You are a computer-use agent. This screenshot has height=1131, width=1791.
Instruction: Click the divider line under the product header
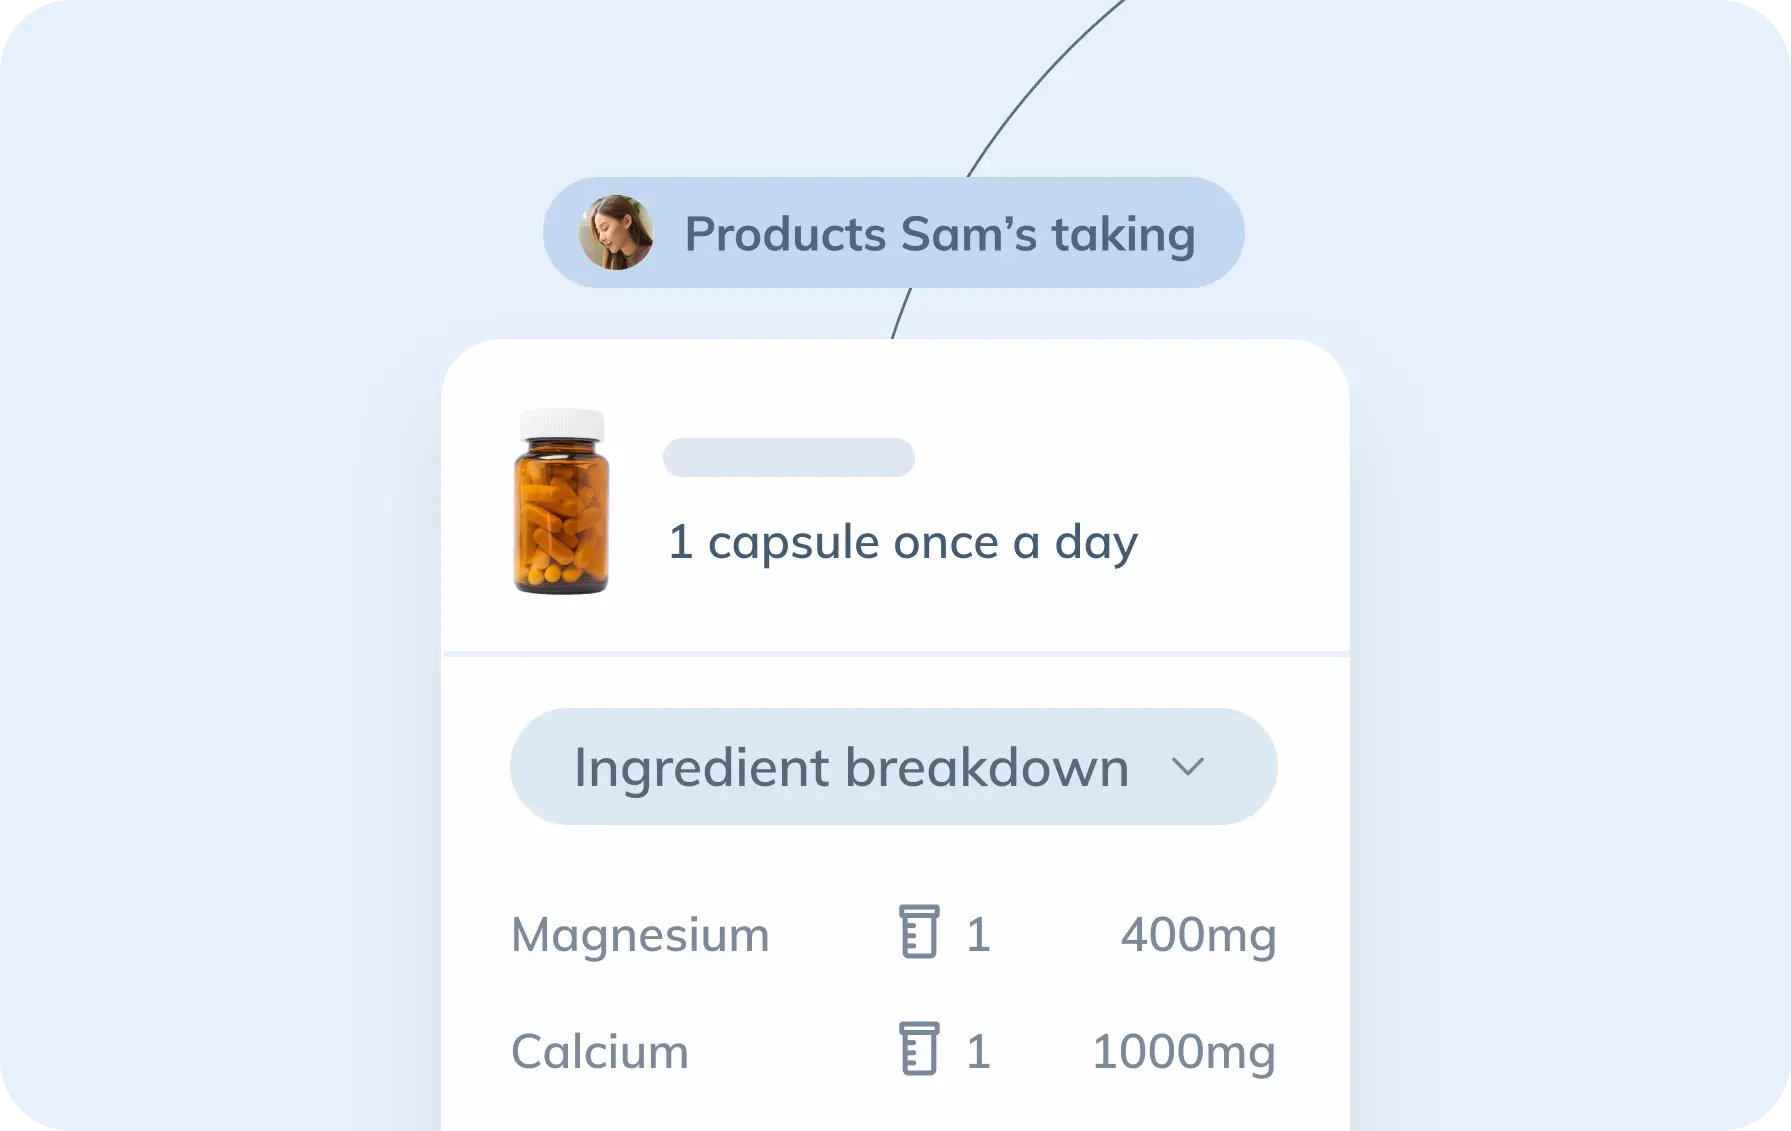coord(896,654)
